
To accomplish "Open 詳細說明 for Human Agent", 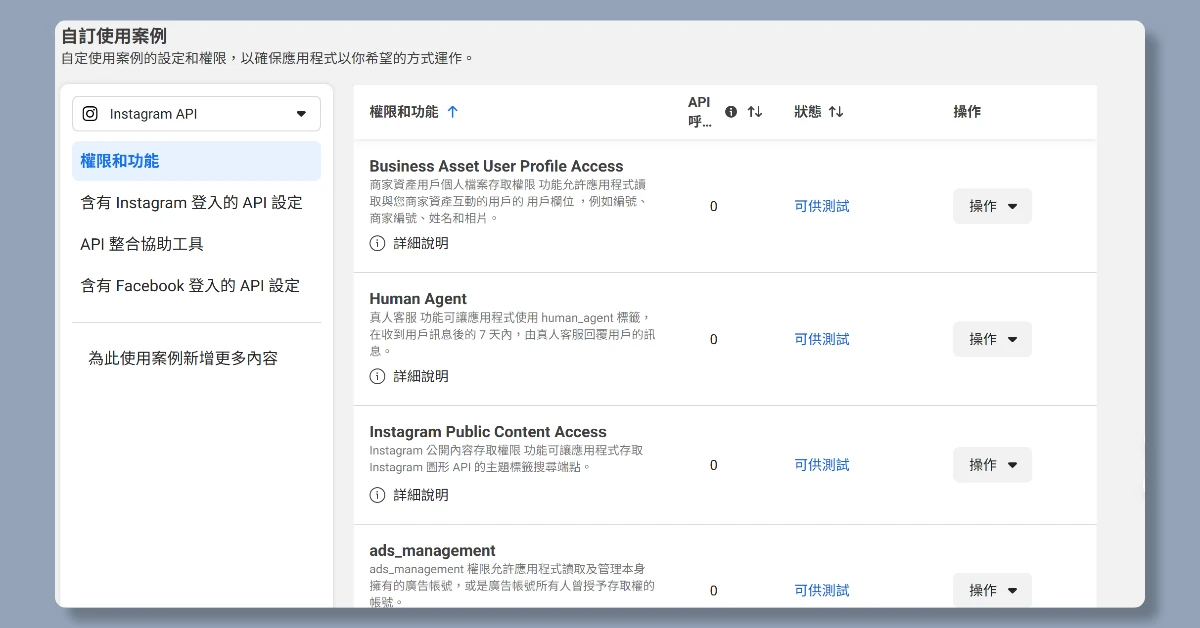I will 421,376.
